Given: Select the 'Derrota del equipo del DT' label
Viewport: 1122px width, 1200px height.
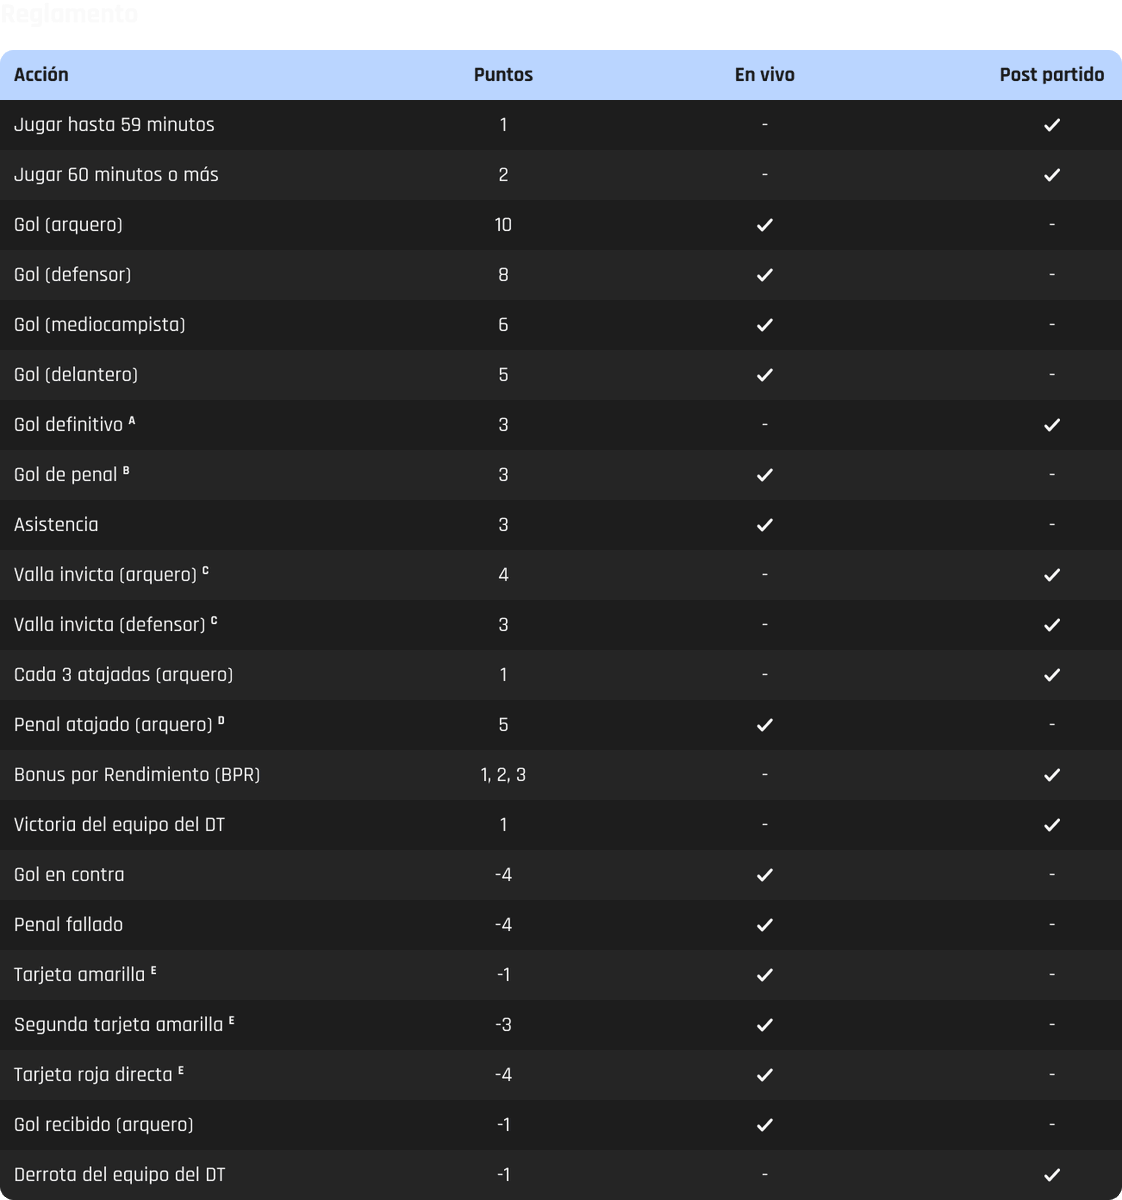Looking at the screenshot, I should (x=119, y=1175).
